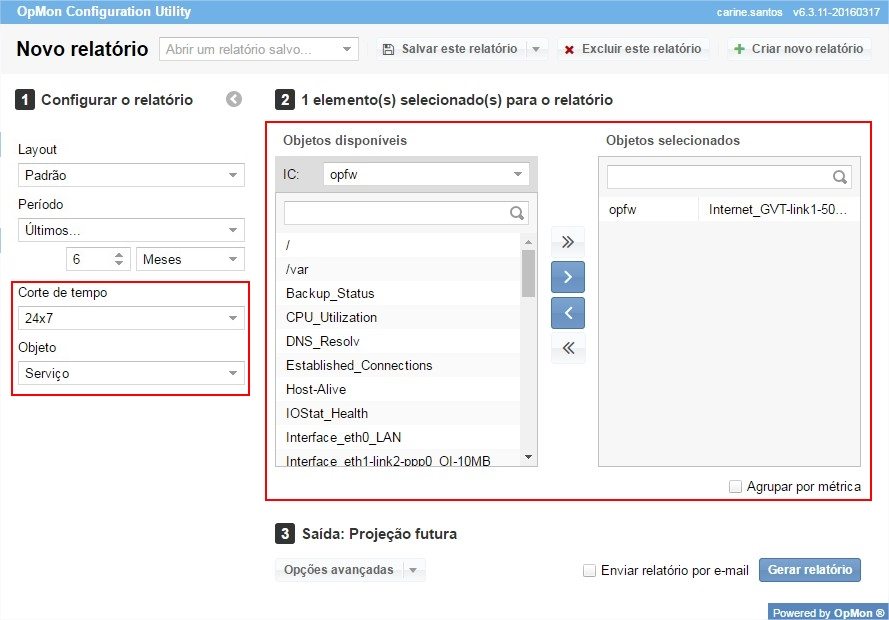Open the IC opfw combo box

427,174
